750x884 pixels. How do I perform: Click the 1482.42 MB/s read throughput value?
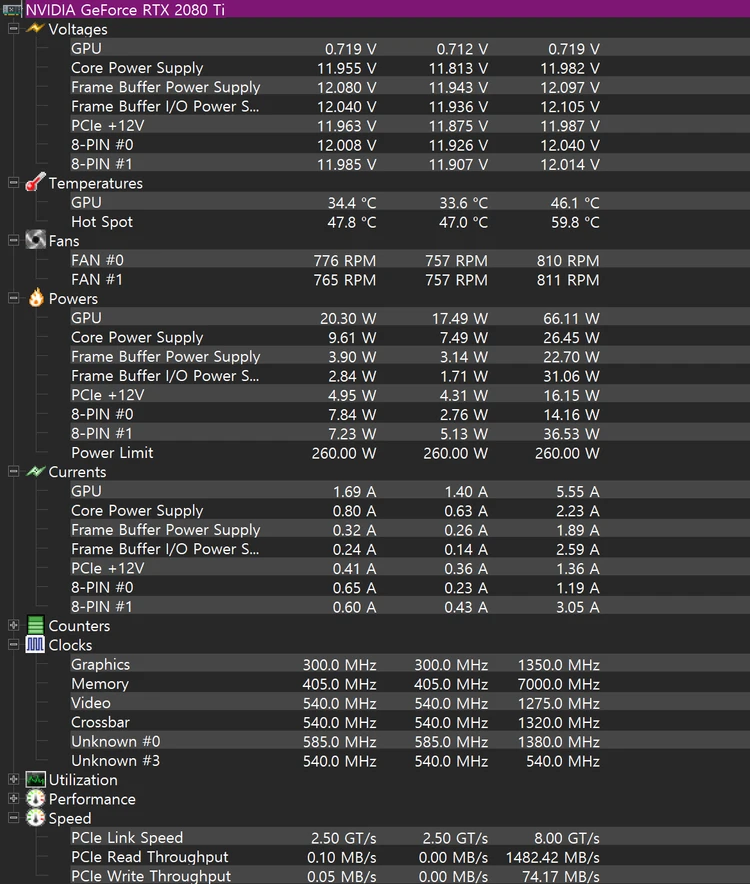coord(553,858)
